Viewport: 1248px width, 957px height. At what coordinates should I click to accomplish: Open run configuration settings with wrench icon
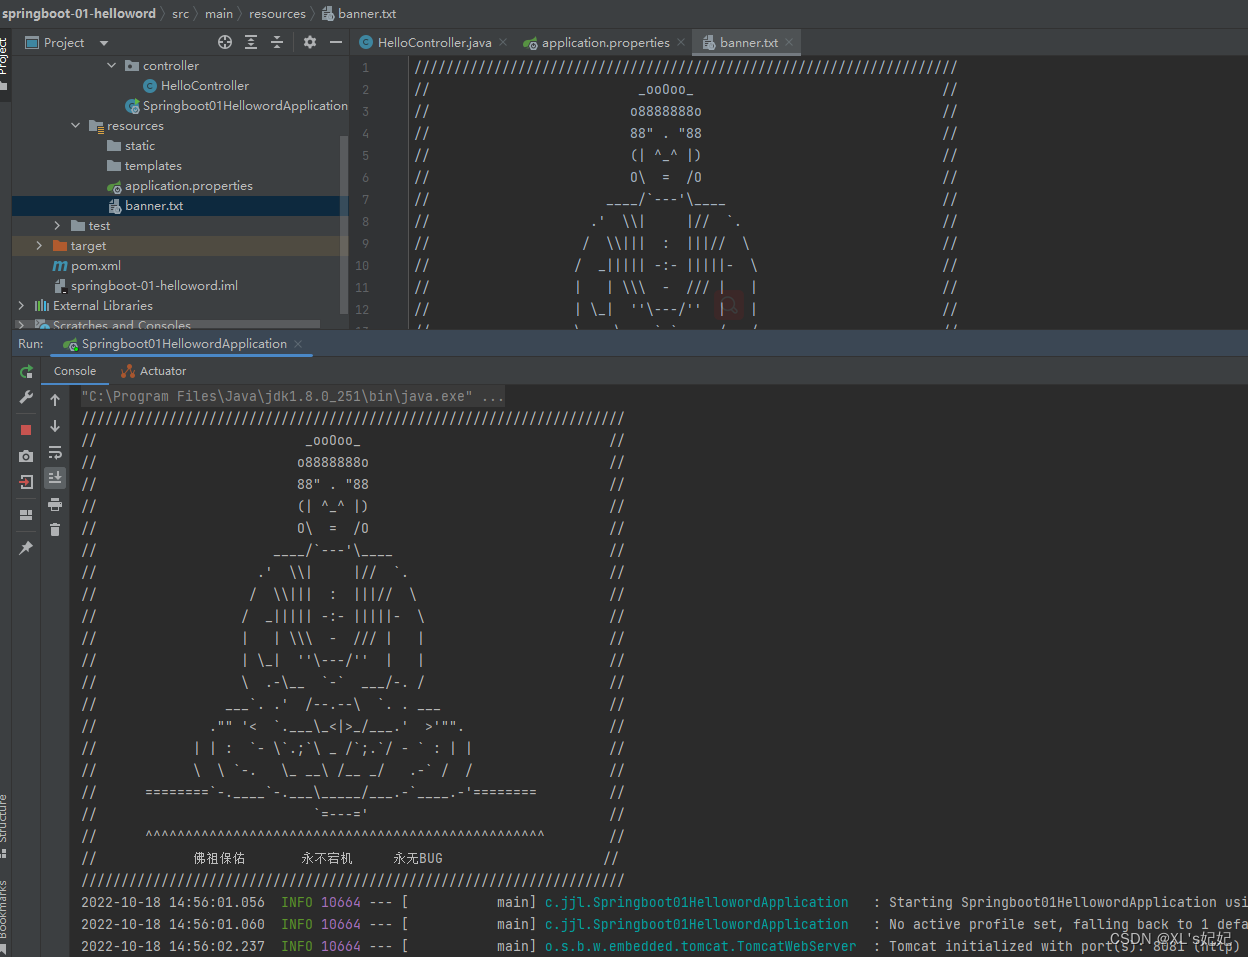click(25, 398)
